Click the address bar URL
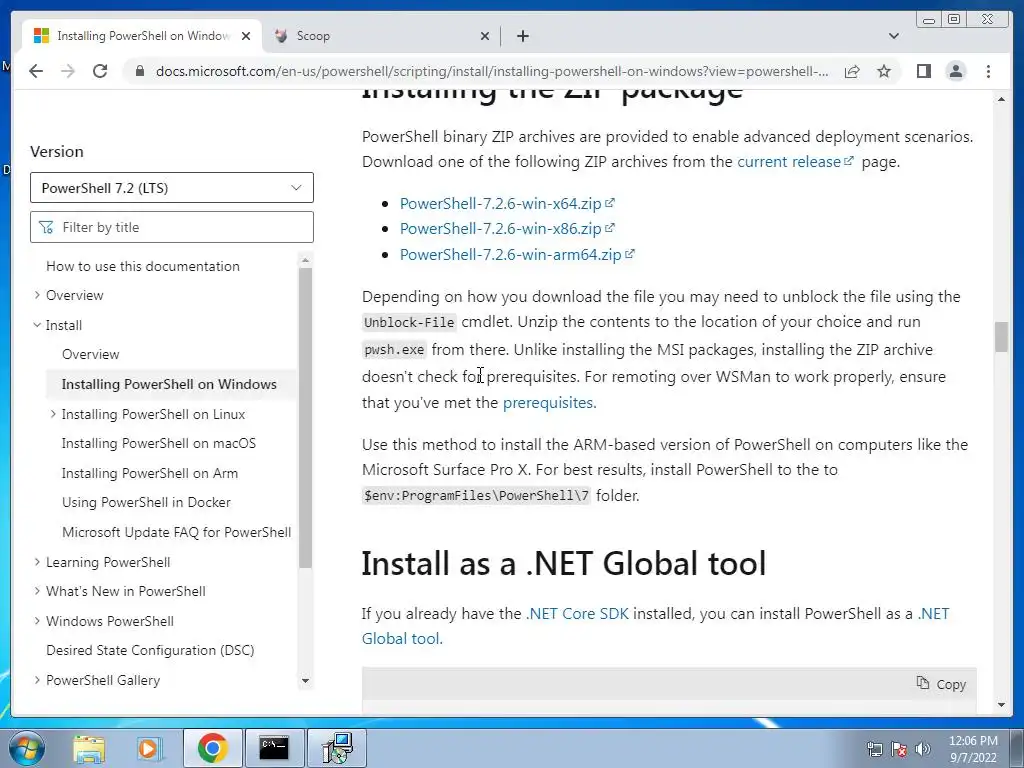 point(492,71)
